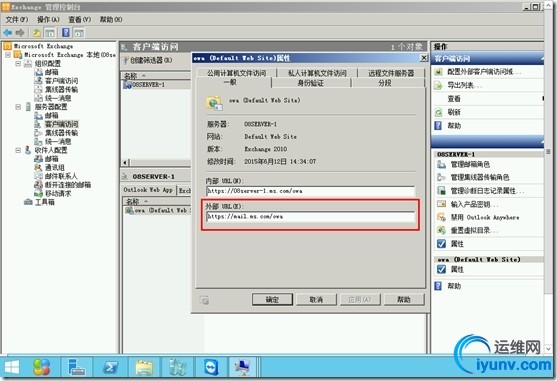Select the 08SERVER-1 row in server list
This screenshot has width=557, height=381.
click(x=148, y=85)
